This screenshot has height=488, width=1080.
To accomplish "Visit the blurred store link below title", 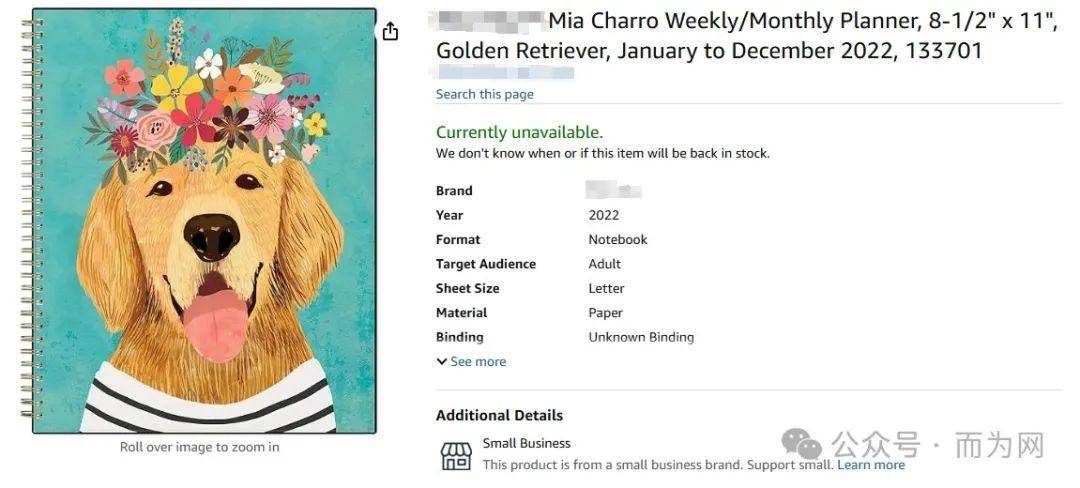I will (x=505, y=72).
